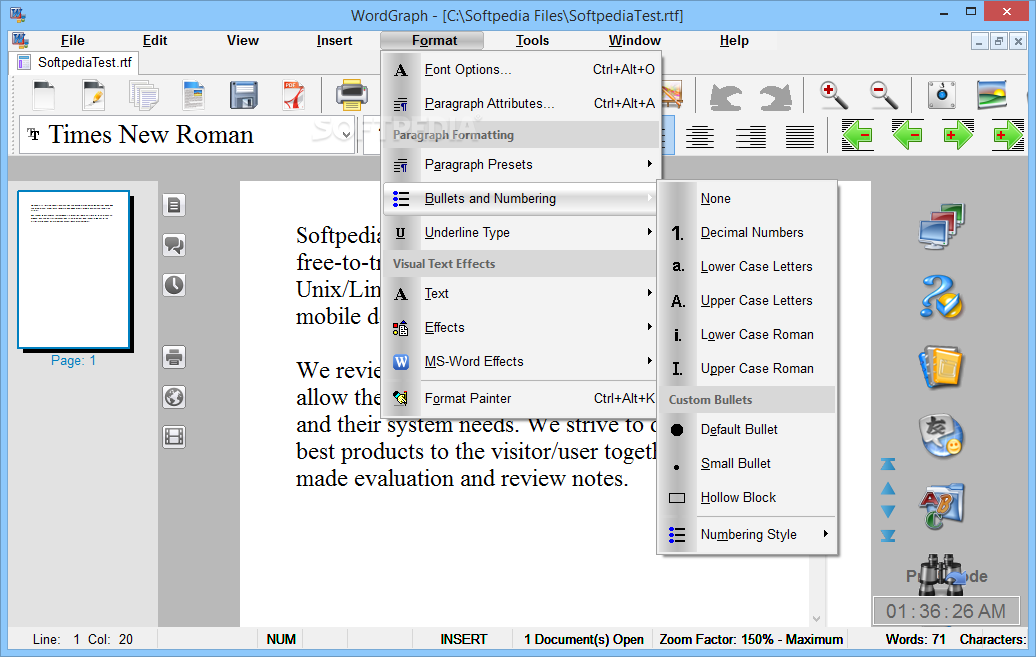Choose None in bullets submenu
The height and width of the screenshot is (657, 1036).
[x=748, y=198]
